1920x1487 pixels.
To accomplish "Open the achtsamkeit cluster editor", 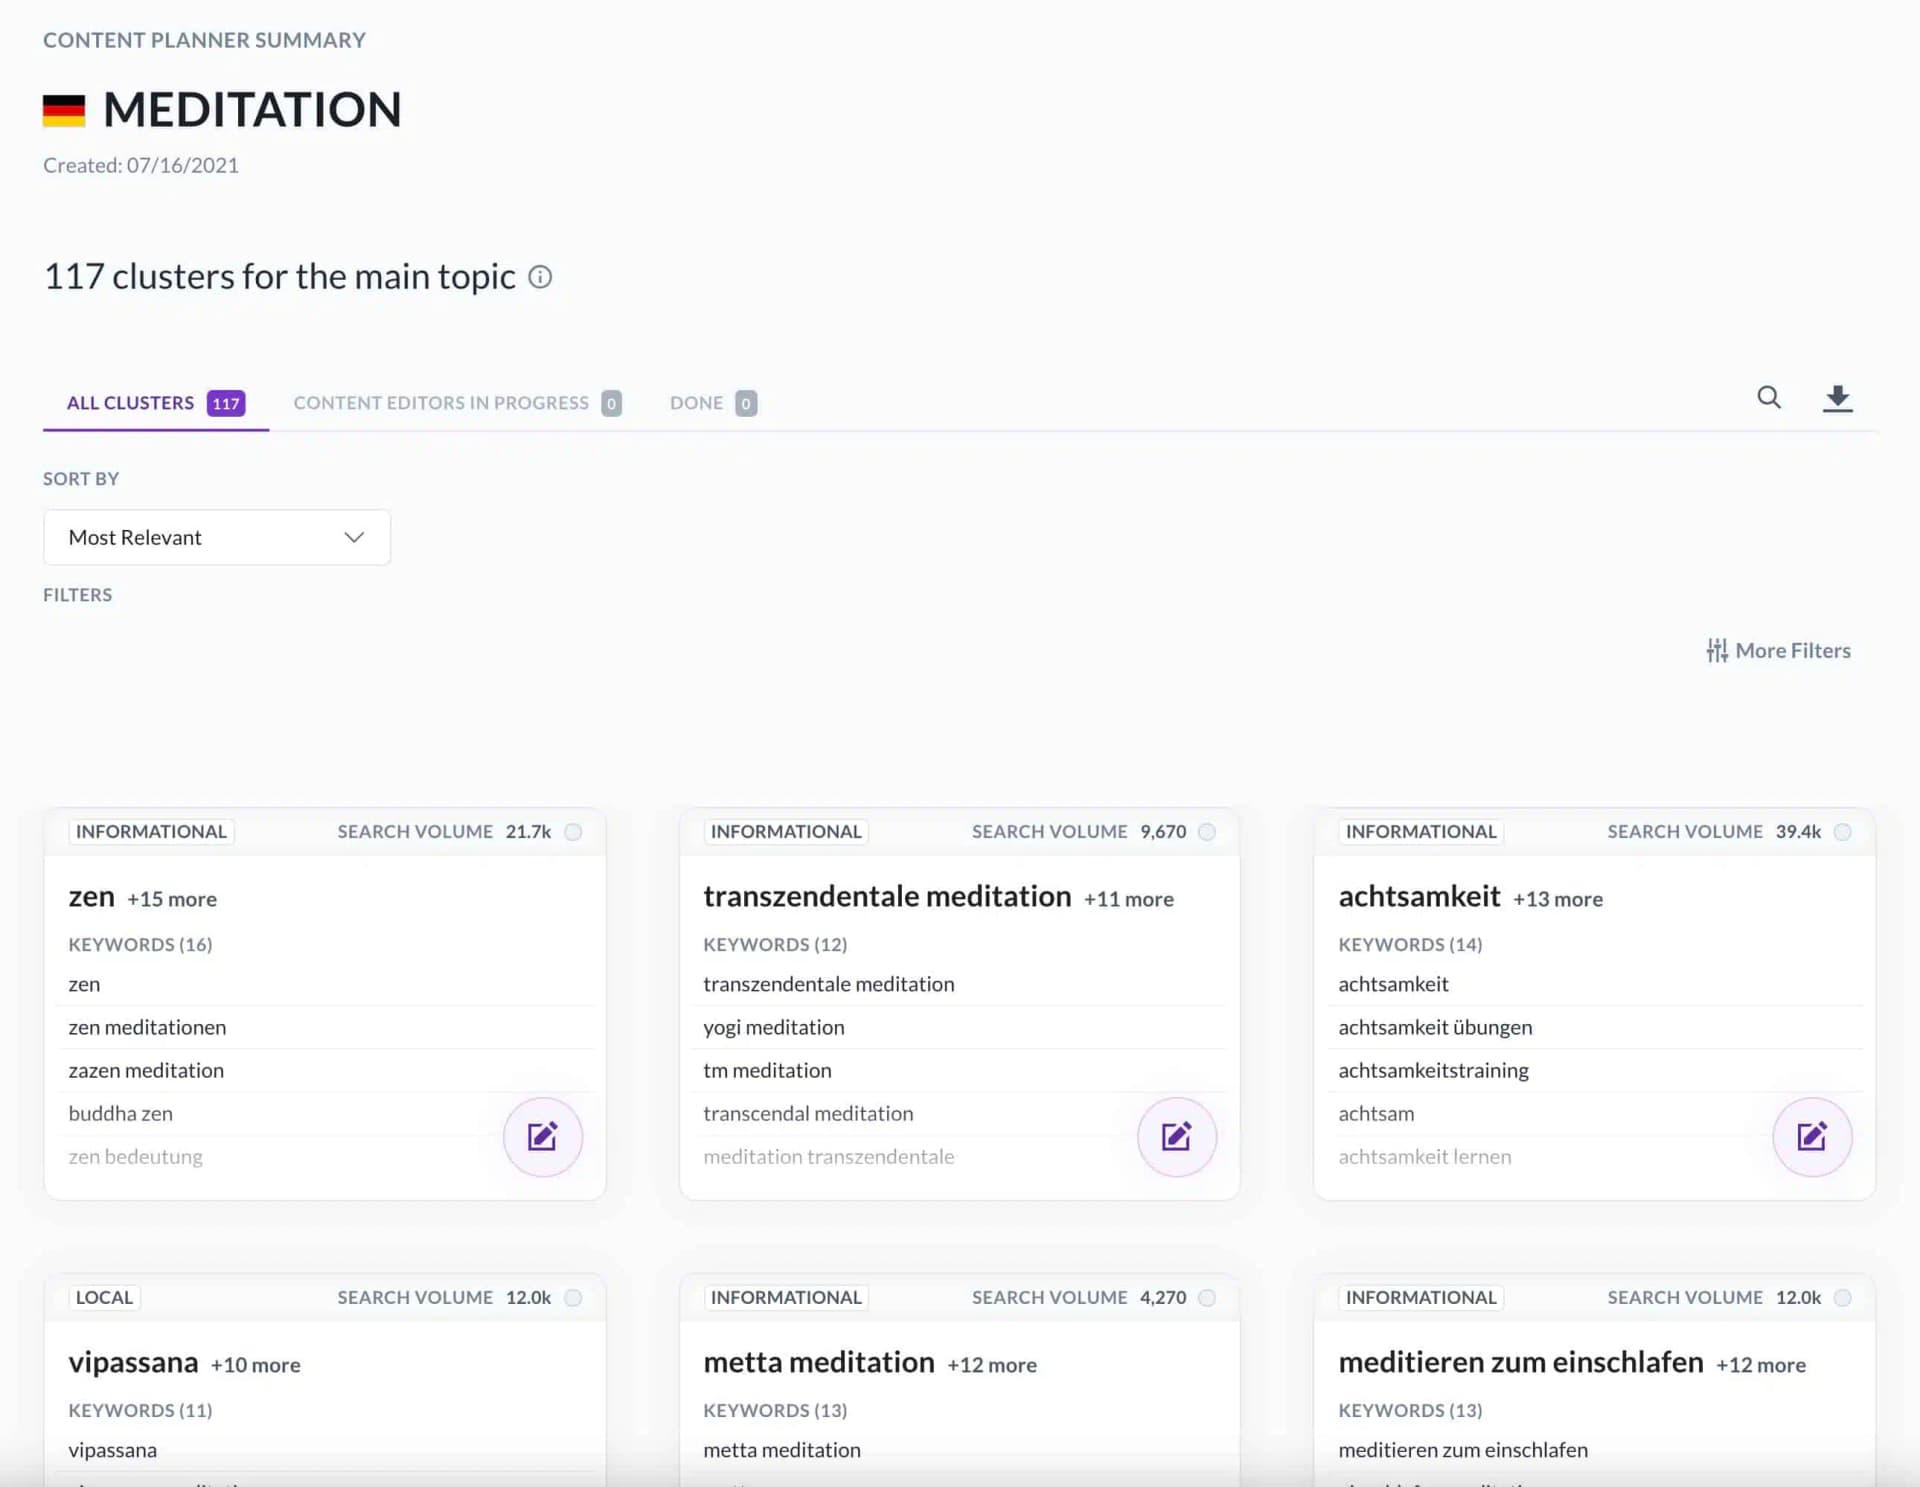I will (1812, 1137).
